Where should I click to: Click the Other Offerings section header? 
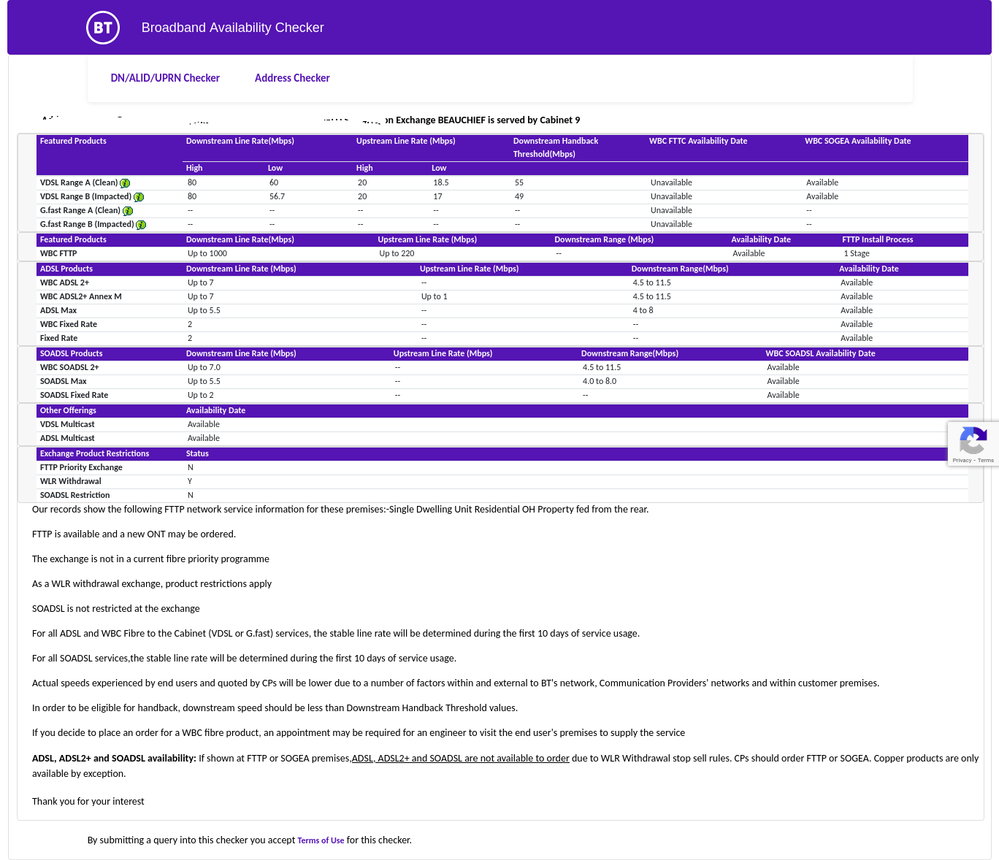pyautogui.click(x=68, y=410)
